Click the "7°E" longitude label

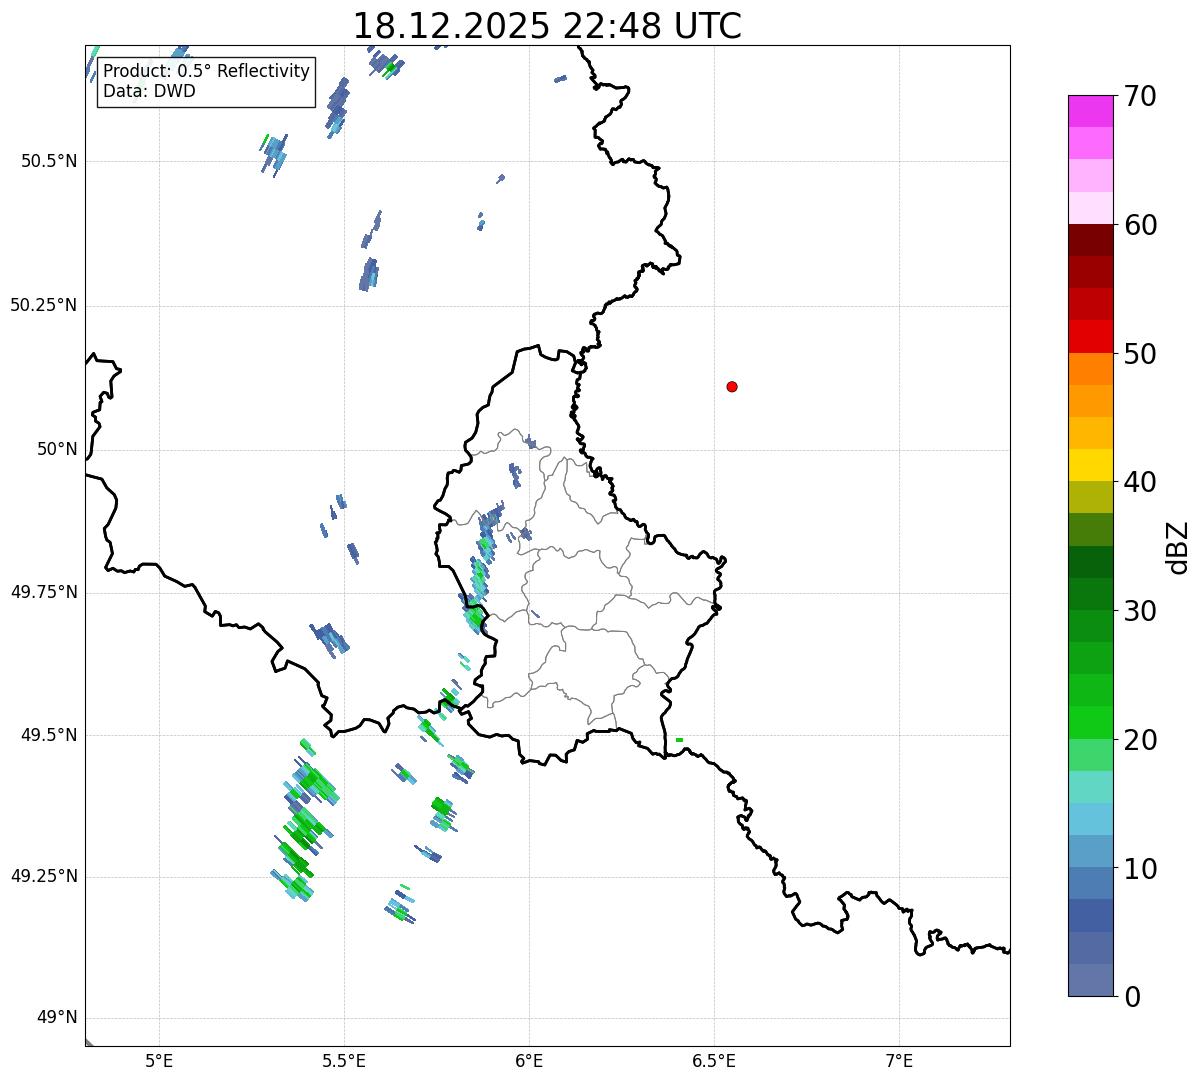pos(899,1060)
